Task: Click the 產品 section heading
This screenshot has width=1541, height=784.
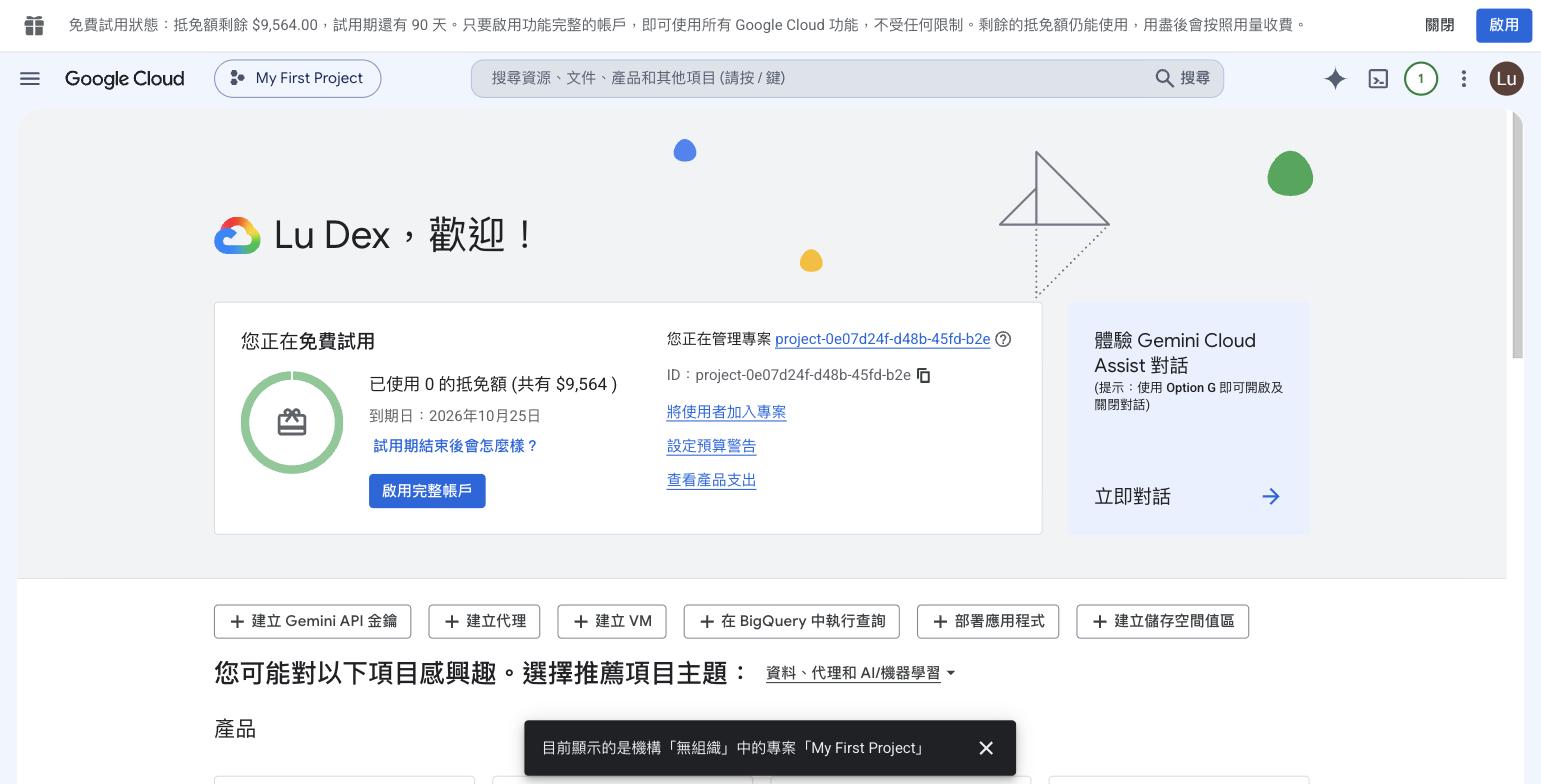Action: (x=235, y=729)
